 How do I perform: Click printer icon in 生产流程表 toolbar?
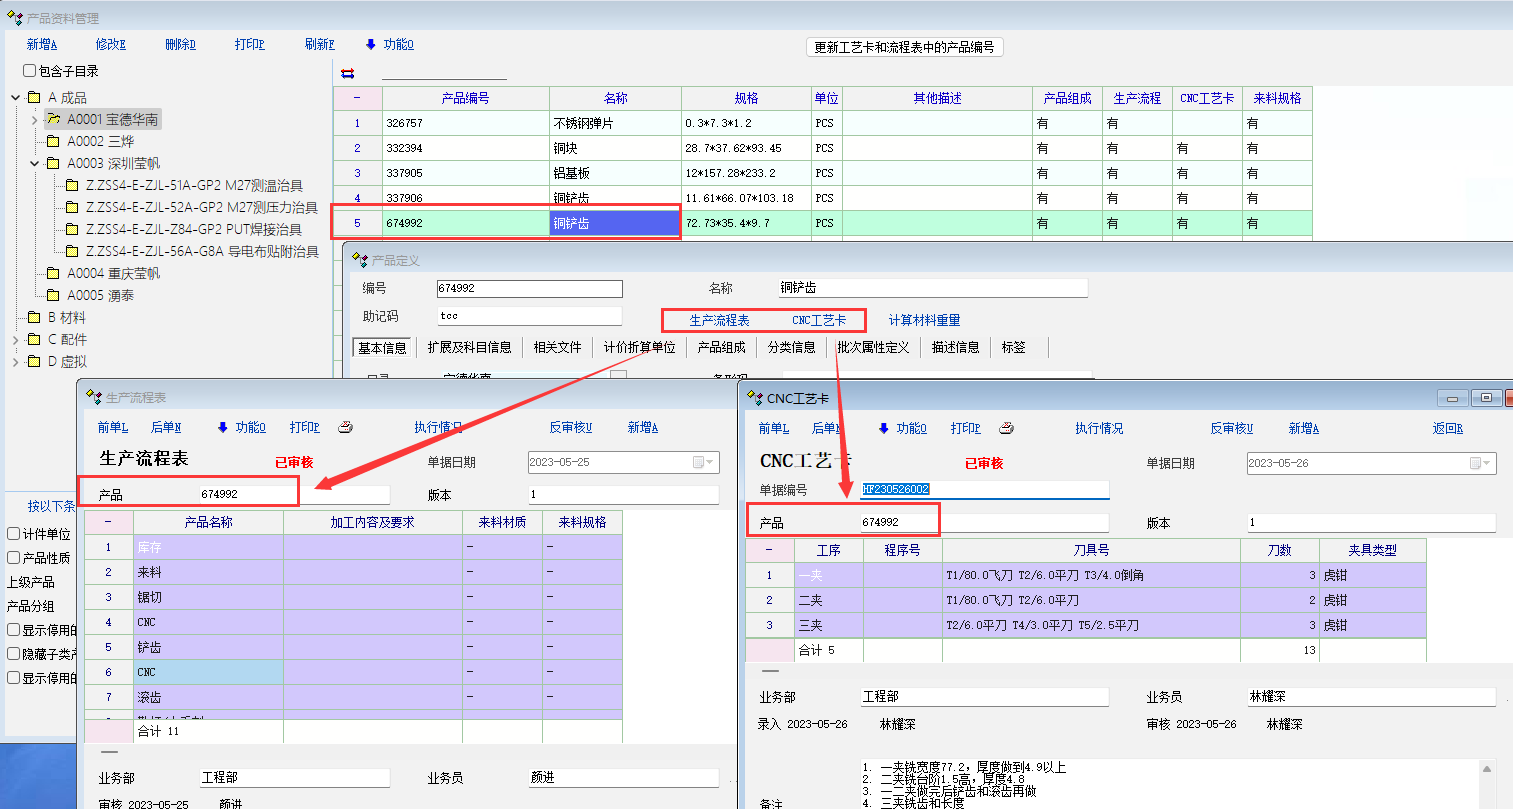[345, 427]
